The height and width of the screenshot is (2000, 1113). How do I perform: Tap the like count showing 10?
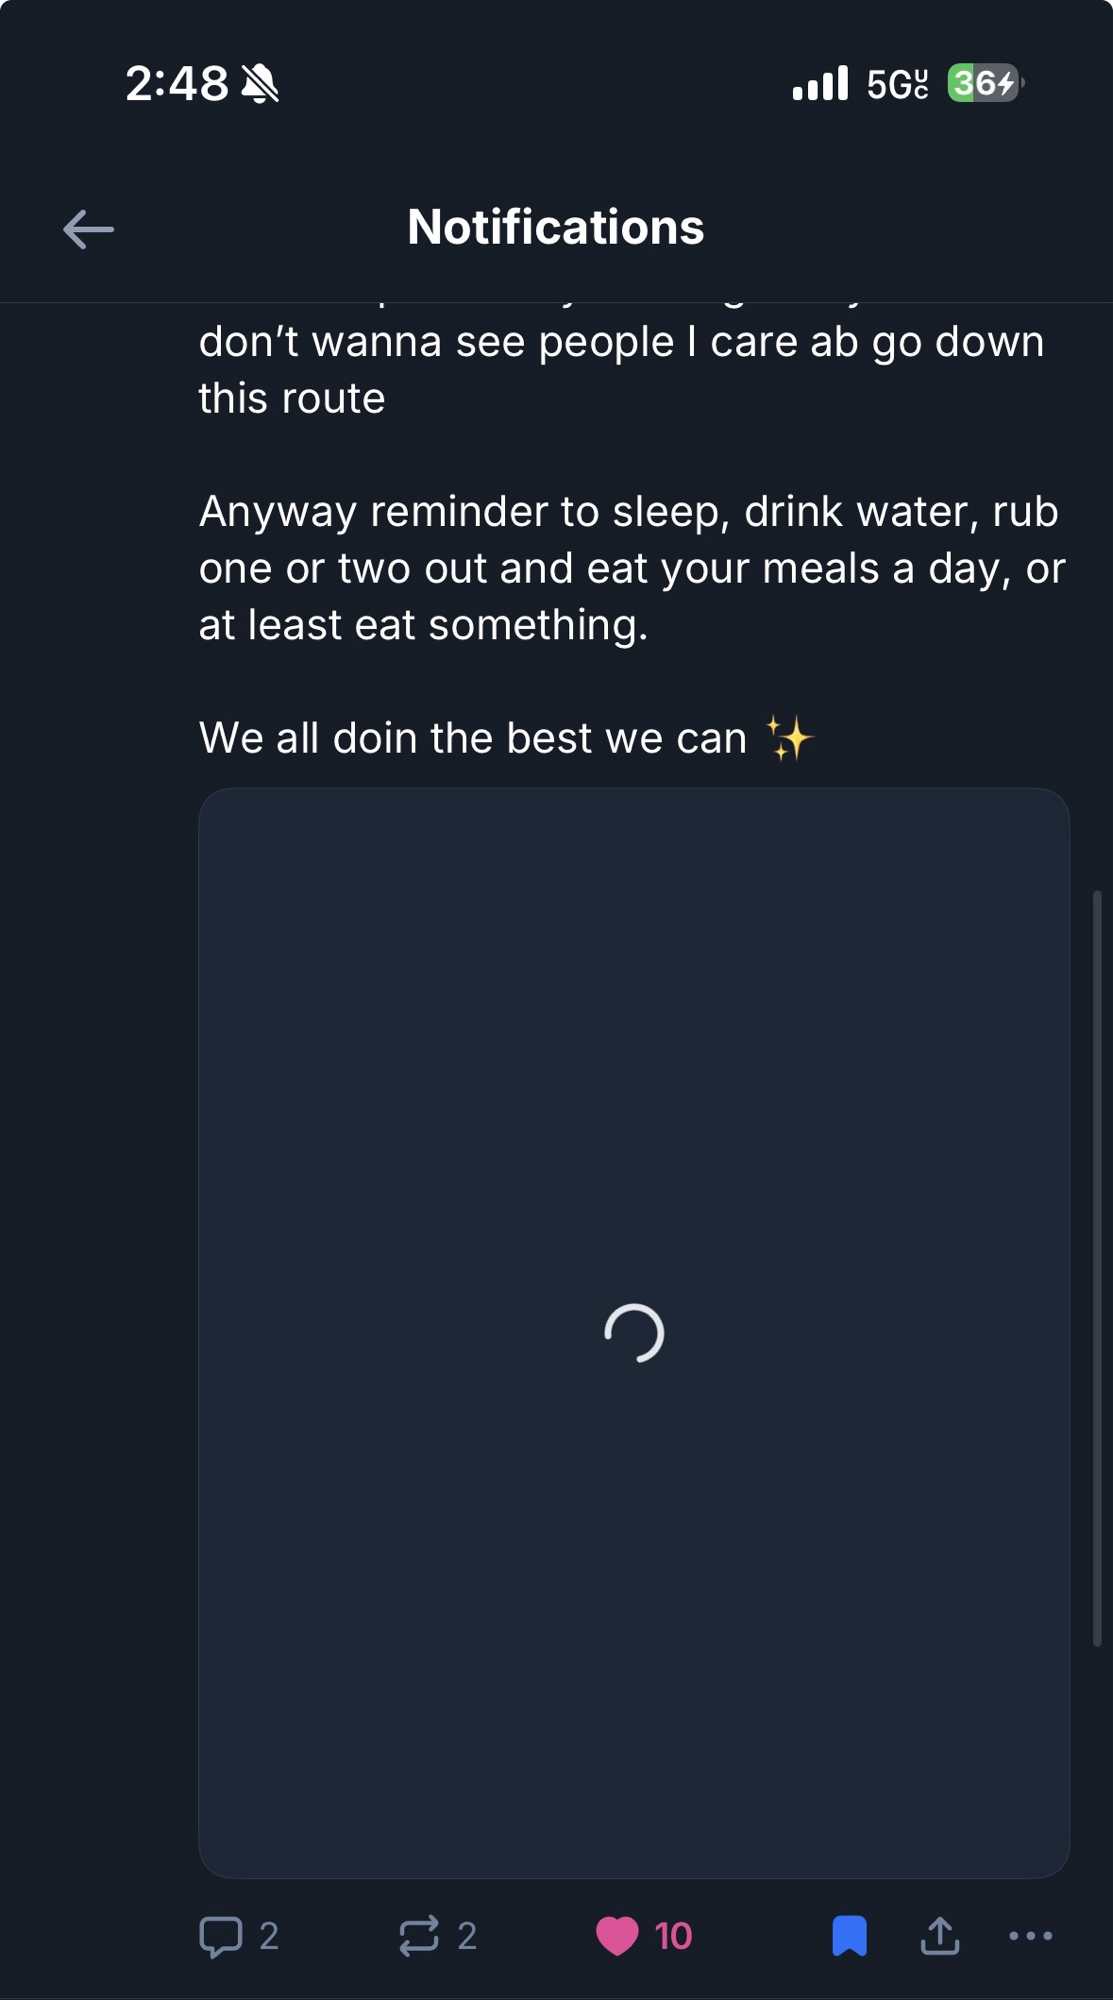[x=674, y=1936]
